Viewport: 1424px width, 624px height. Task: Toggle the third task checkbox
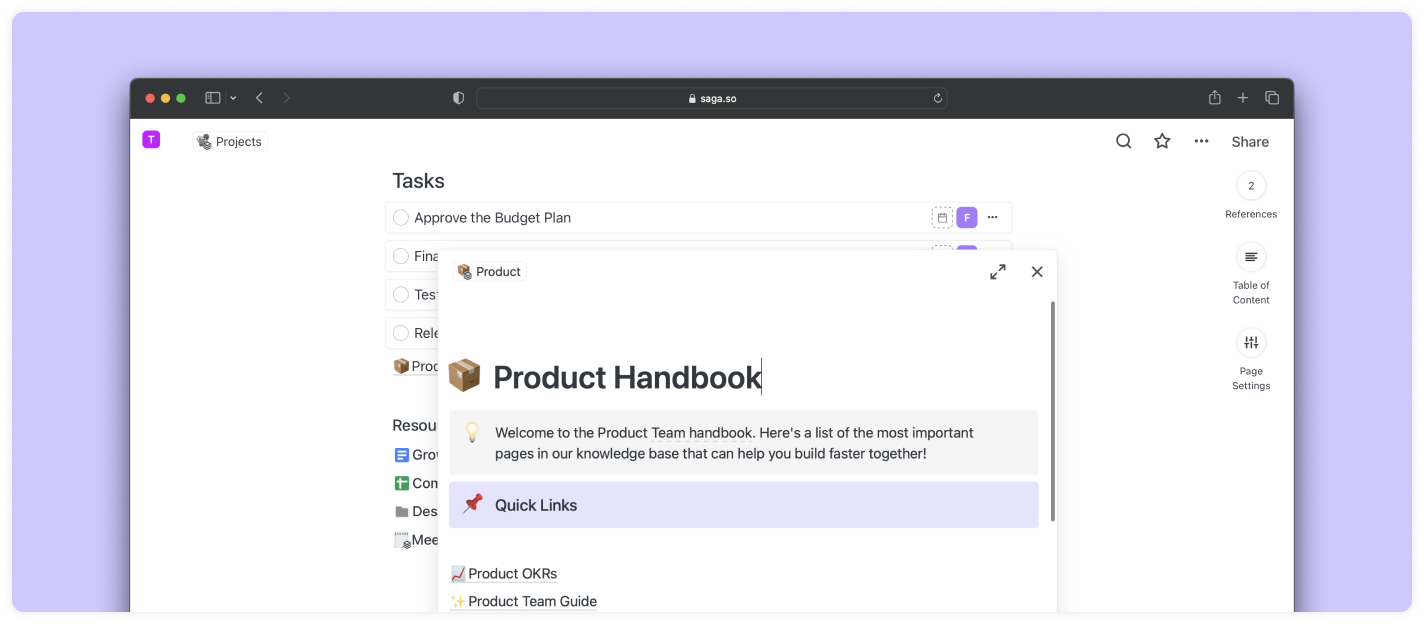coord(401,295)
